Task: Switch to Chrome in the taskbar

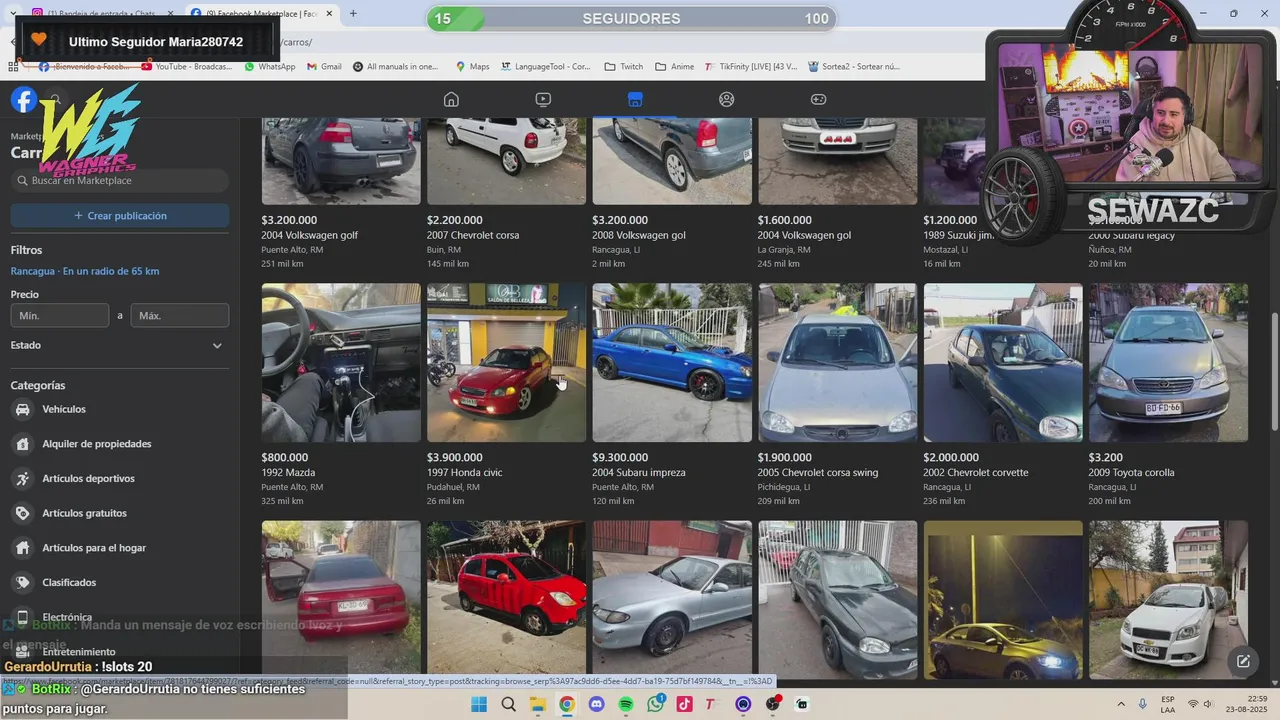Action: tap(567, 704)
